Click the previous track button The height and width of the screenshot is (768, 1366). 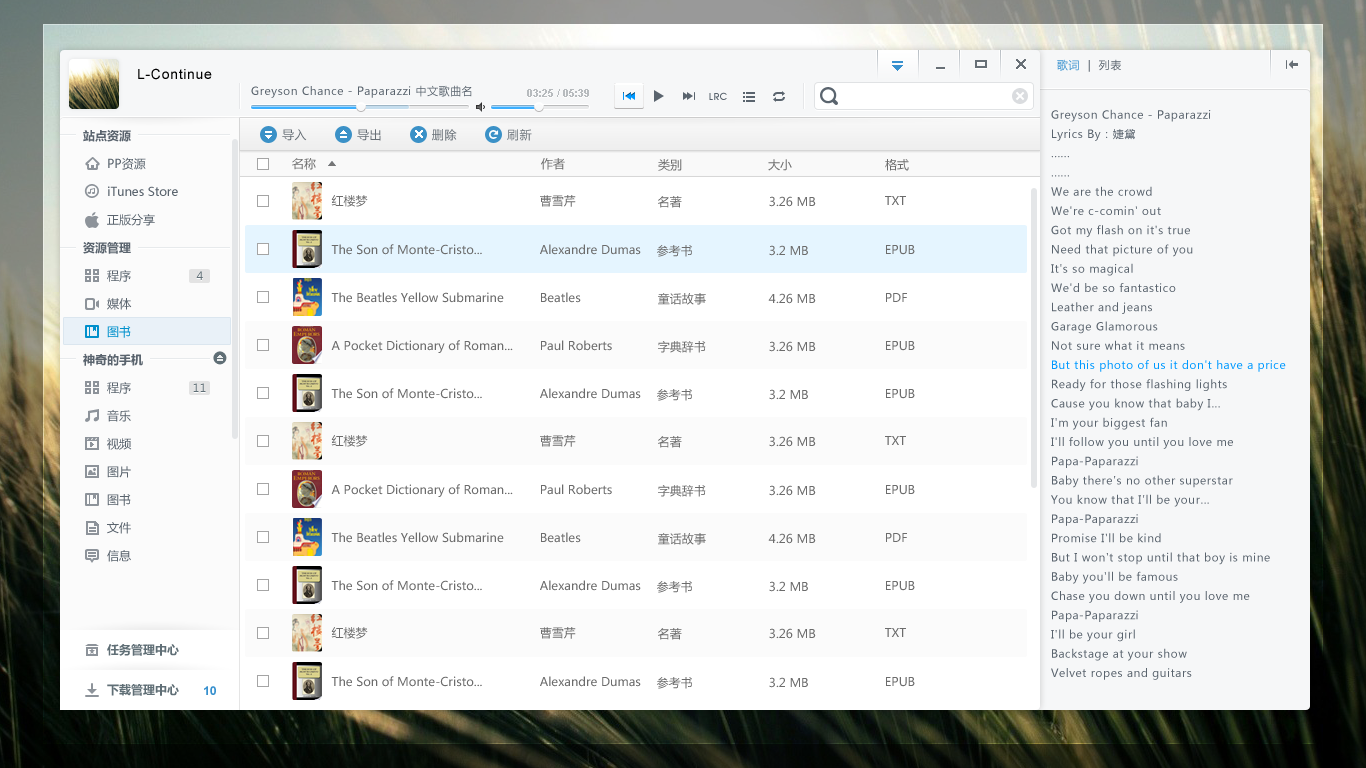coord(629,96)
